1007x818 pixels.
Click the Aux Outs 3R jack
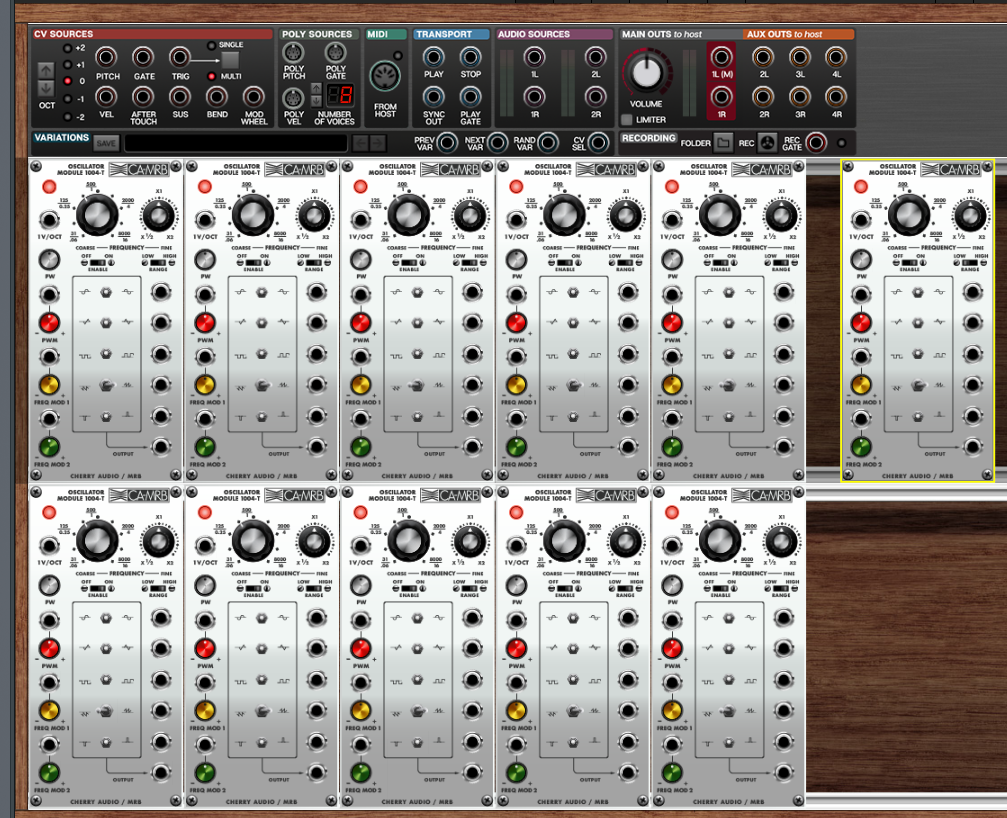tap(800, 97)
